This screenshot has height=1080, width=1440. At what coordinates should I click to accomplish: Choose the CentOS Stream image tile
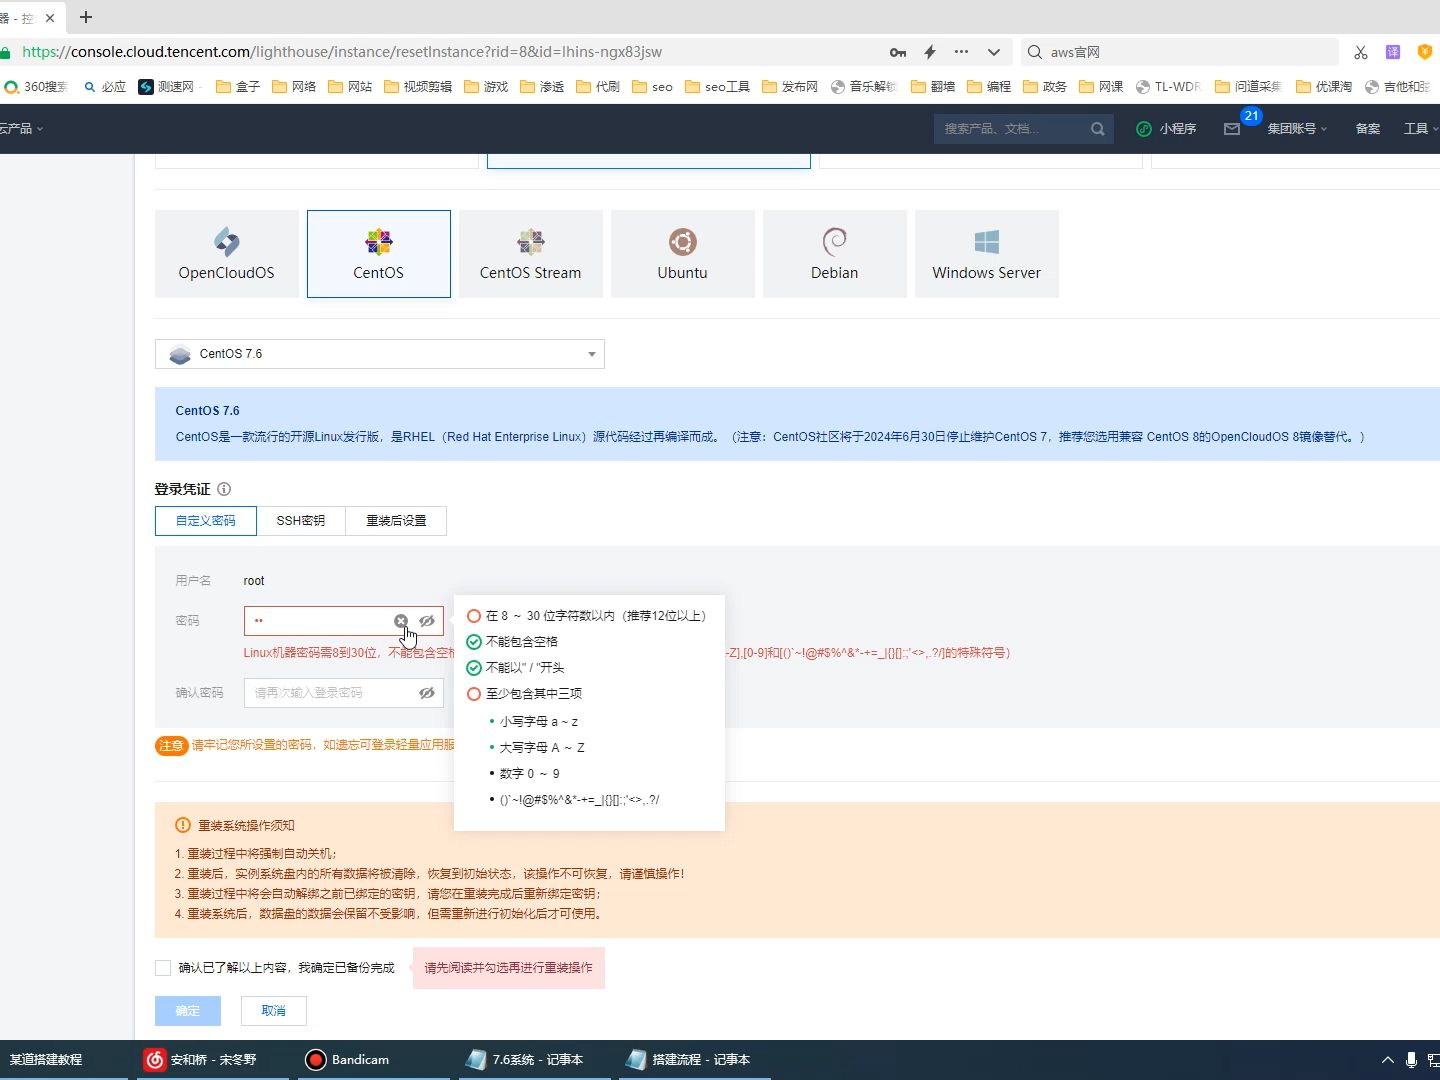pos(530,254)
